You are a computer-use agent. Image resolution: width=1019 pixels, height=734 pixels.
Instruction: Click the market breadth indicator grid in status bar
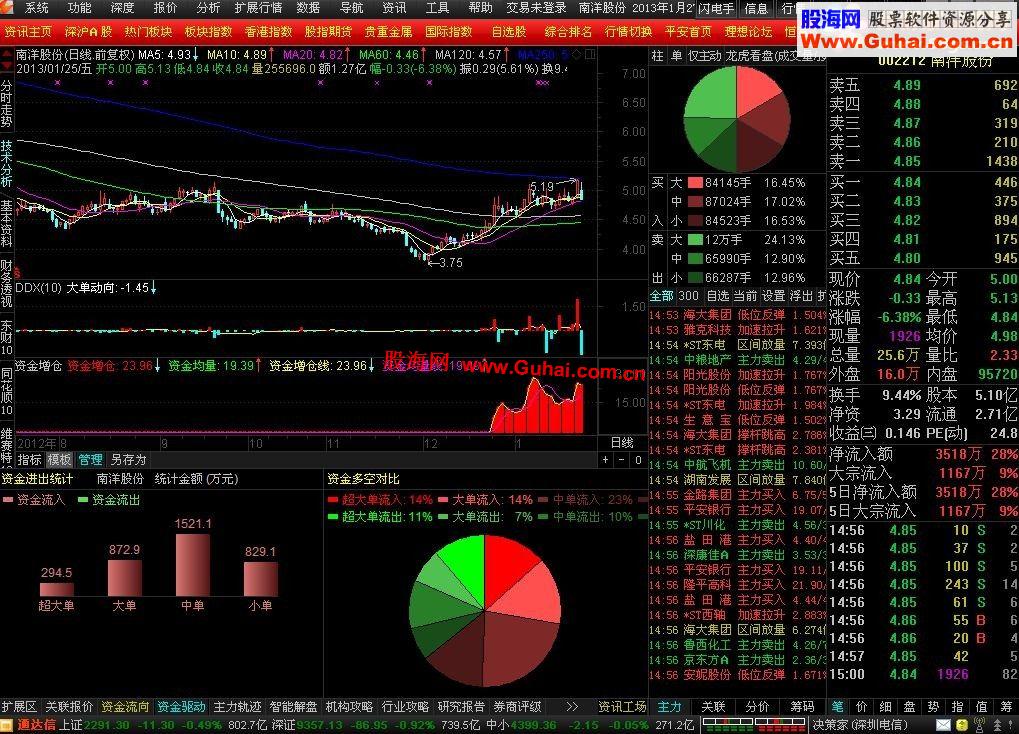pos(753,725)
